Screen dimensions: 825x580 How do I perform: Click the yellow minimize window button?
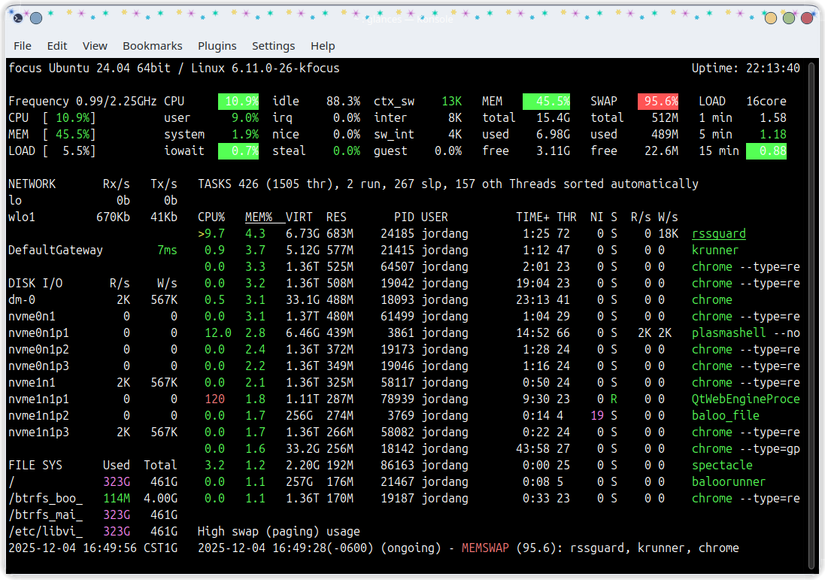(769, 17)
